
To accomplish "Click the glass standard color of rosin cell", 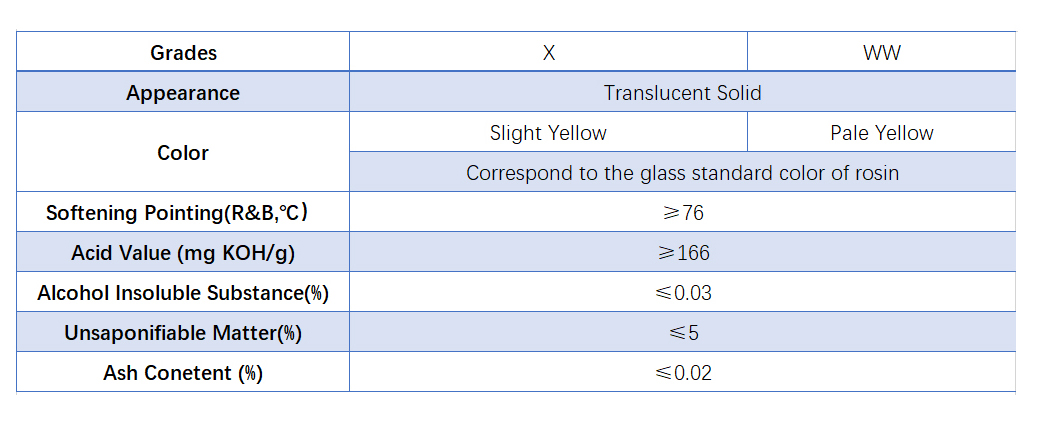I will pyautogui.click(x=682, y=172).
